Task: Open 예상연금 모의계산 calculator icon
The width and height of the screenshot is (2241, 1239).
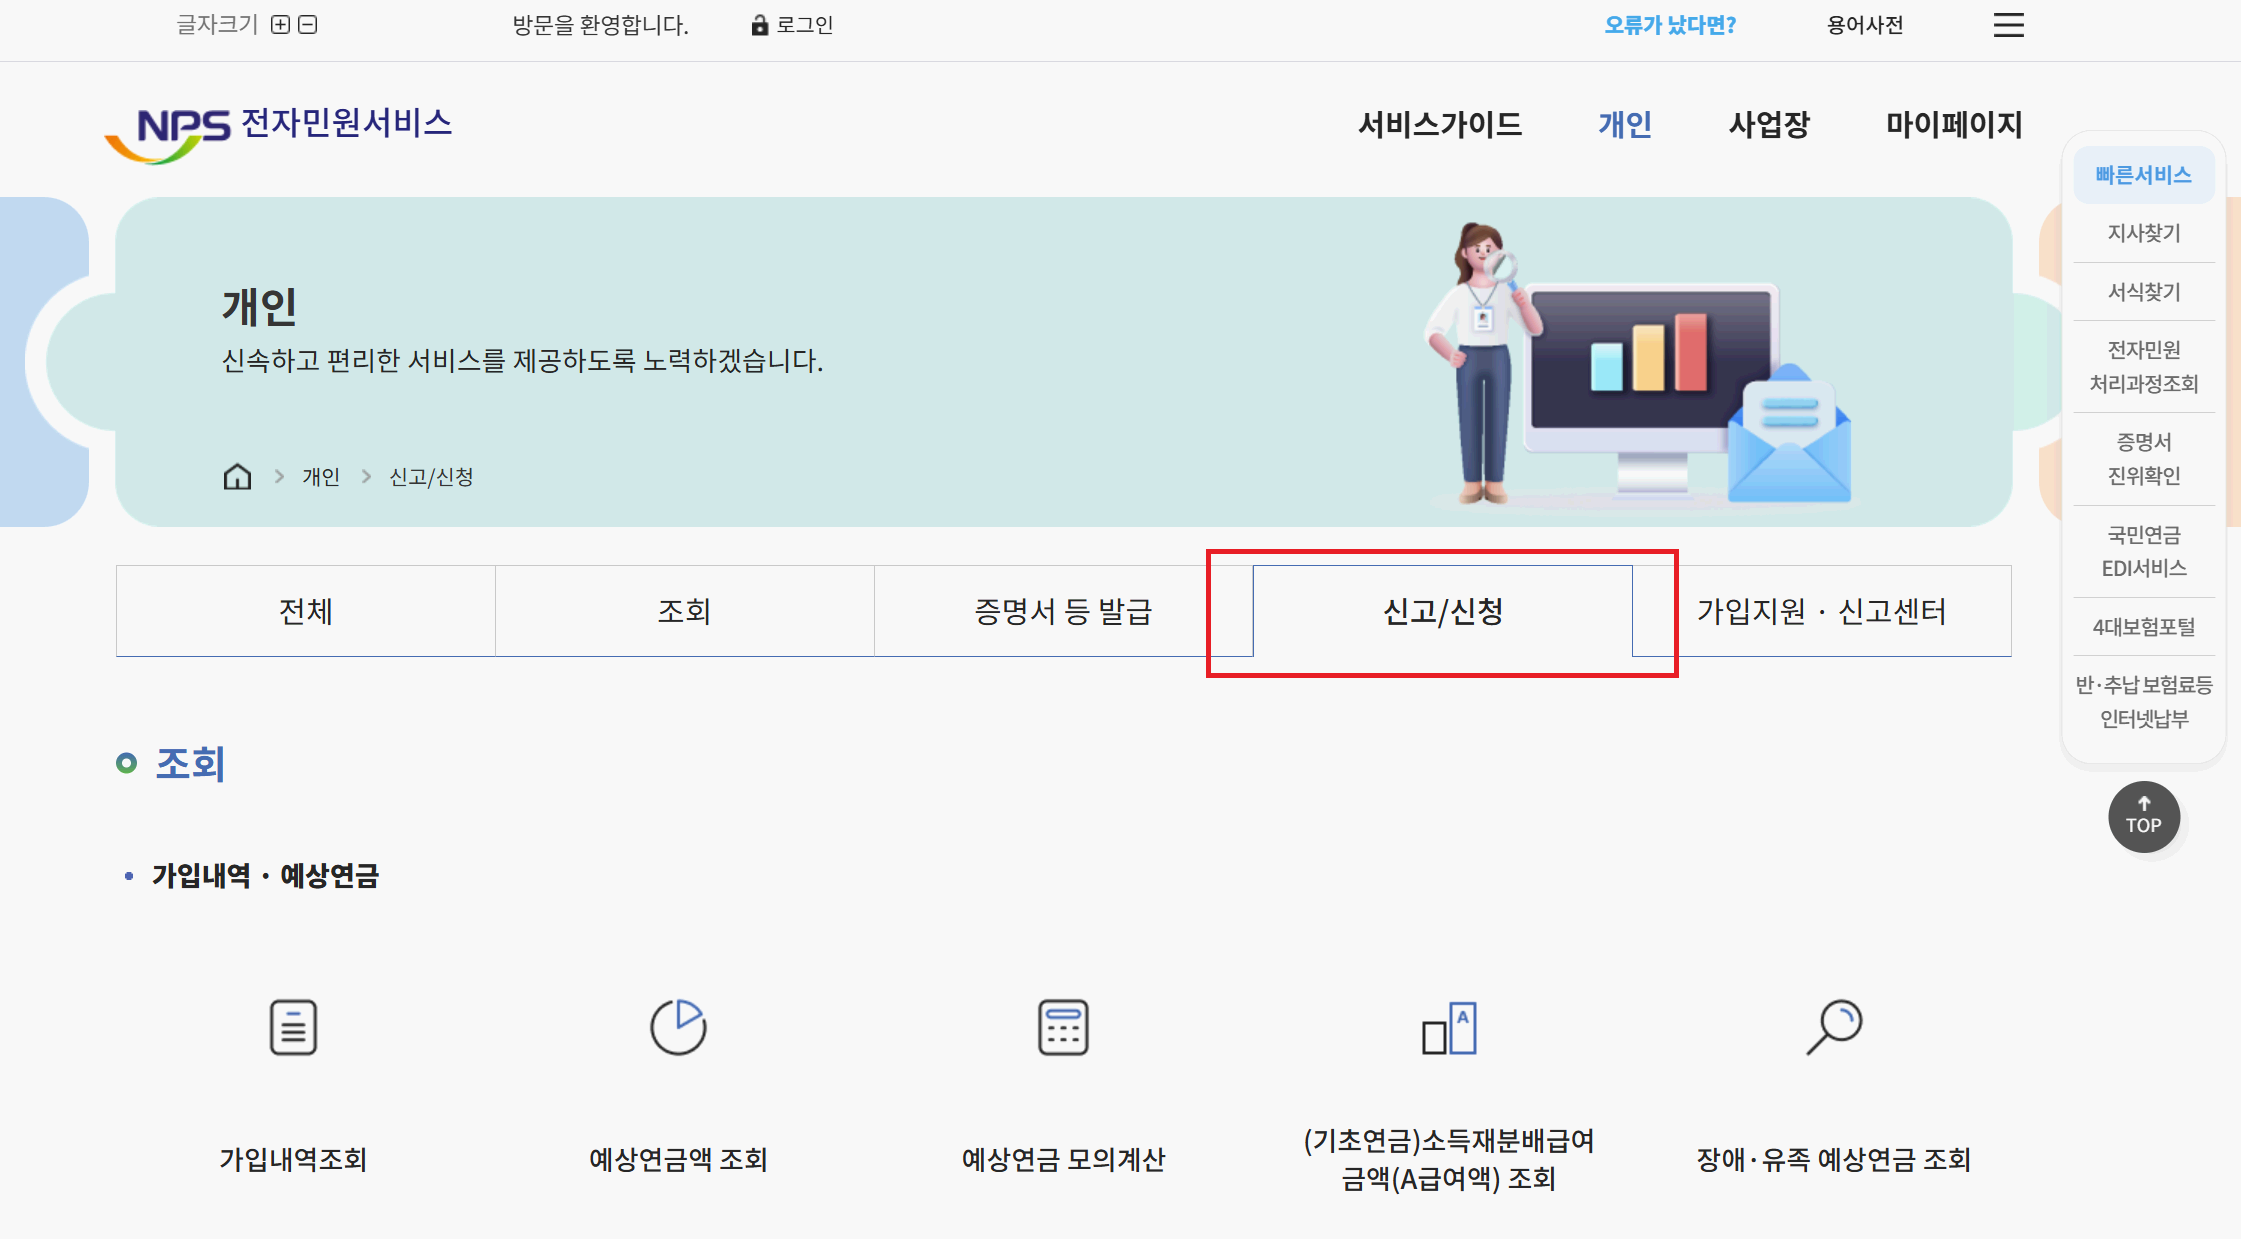Action: click(1063, 1026)
